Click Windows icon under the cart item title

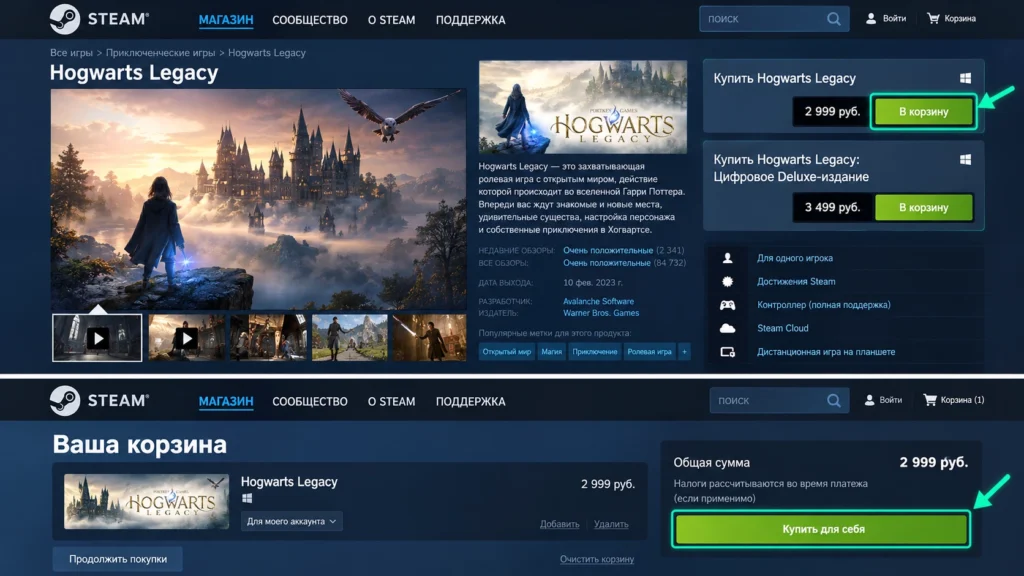pos(247,498)
